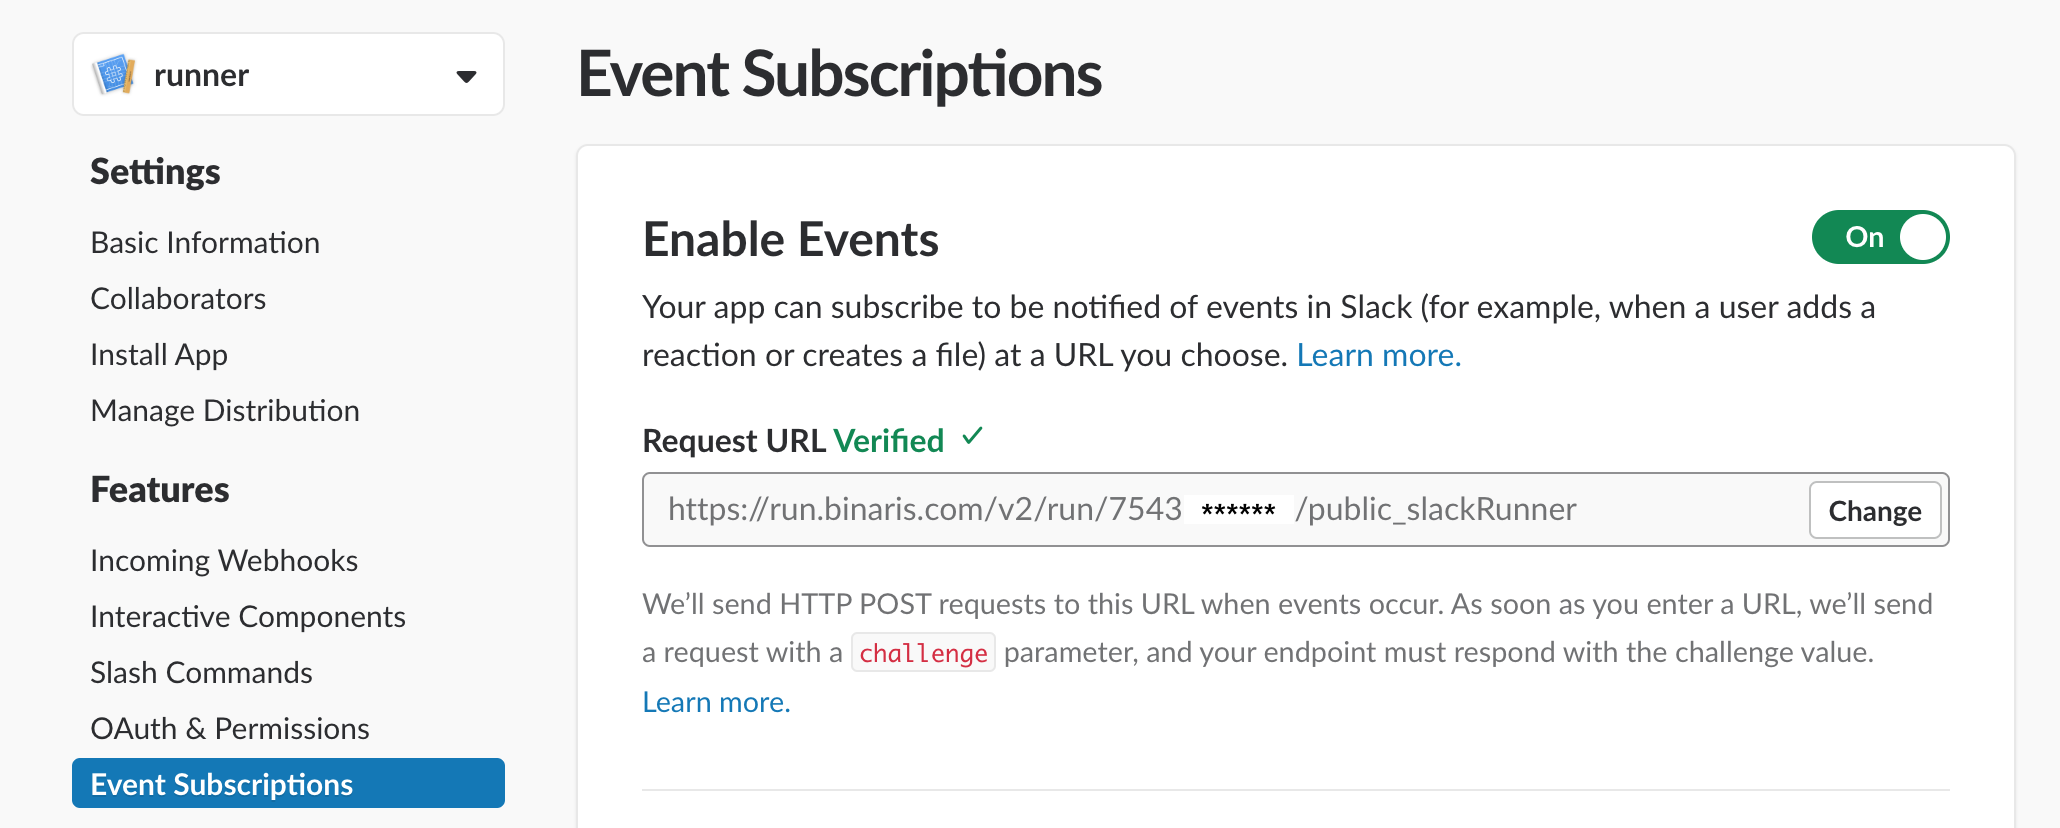Follow Learn more link below challenge text
The width and height of the screenshot is (2060, 828).
tap(716, 703)
